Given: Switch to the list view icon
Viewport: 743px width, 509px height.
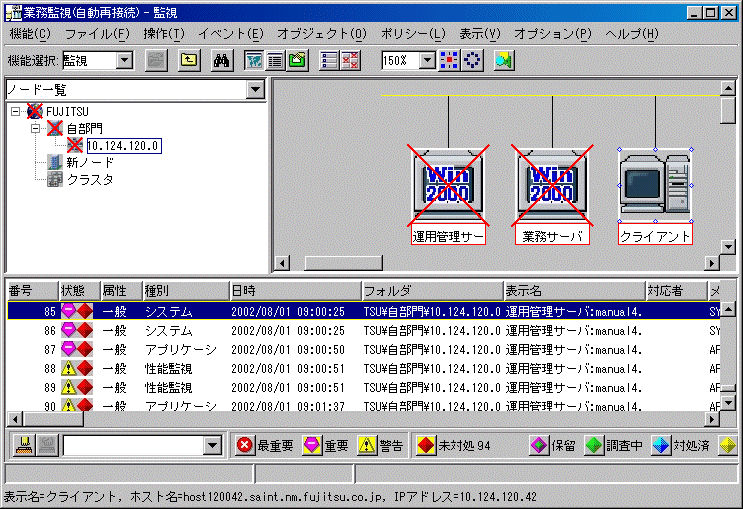Looking at the screenshot, I should 276,61.
